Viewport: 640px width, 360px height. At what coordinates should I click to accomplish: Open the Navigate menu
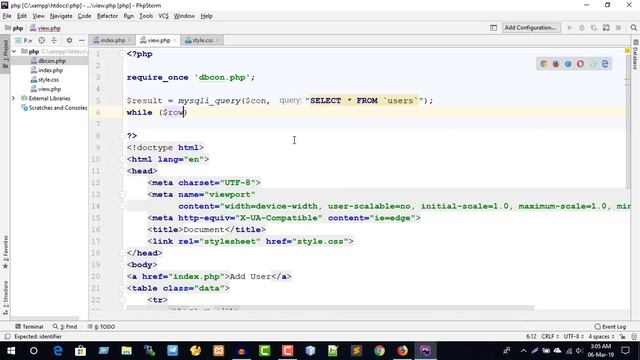click(61, 16)
